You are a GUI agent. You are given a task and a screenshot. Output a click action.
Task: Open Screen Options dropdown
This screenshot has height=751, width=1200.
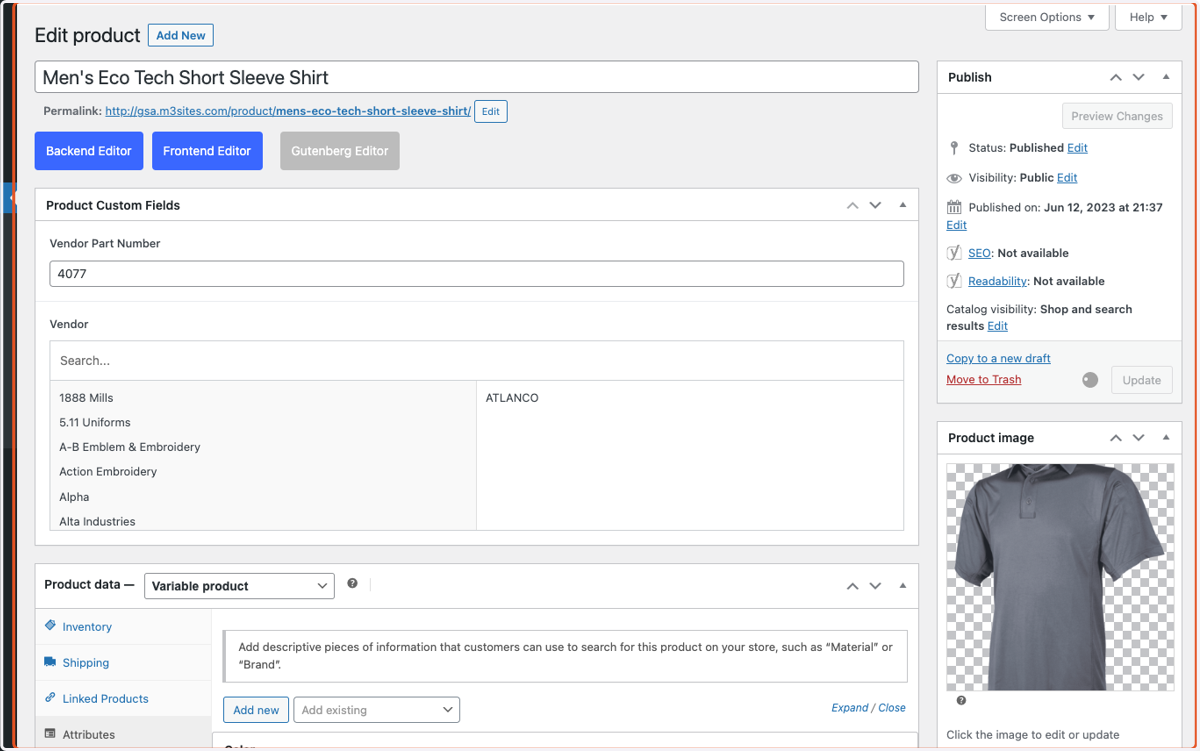(x=1047, y=17)
